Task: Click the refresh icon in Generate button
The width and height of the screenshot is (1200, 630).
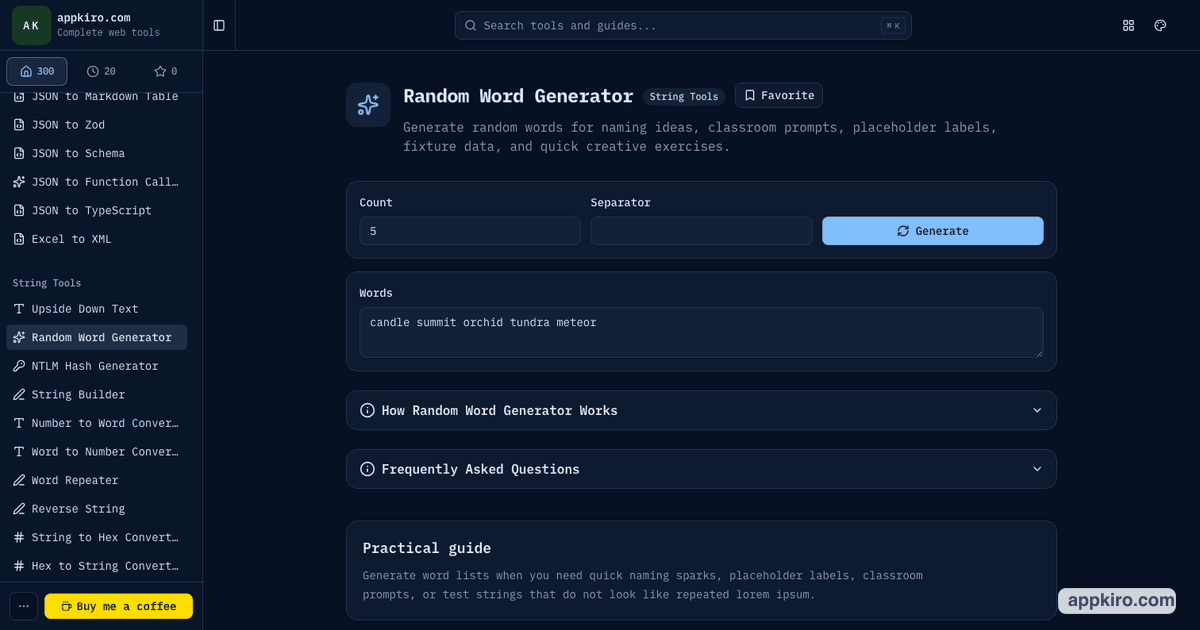Action: click(x=903, y=231)
